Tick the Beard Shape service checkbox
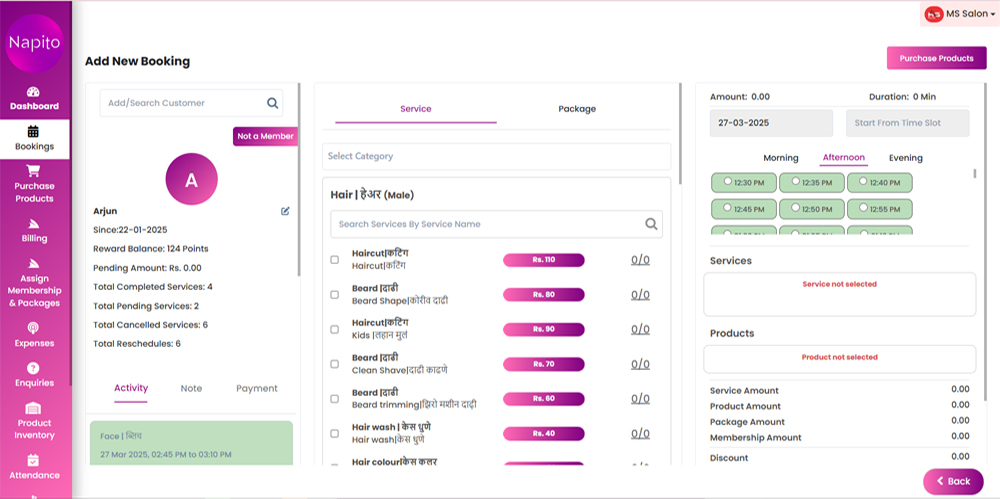This screenshot has width=1000, height=499. point(335,295)
